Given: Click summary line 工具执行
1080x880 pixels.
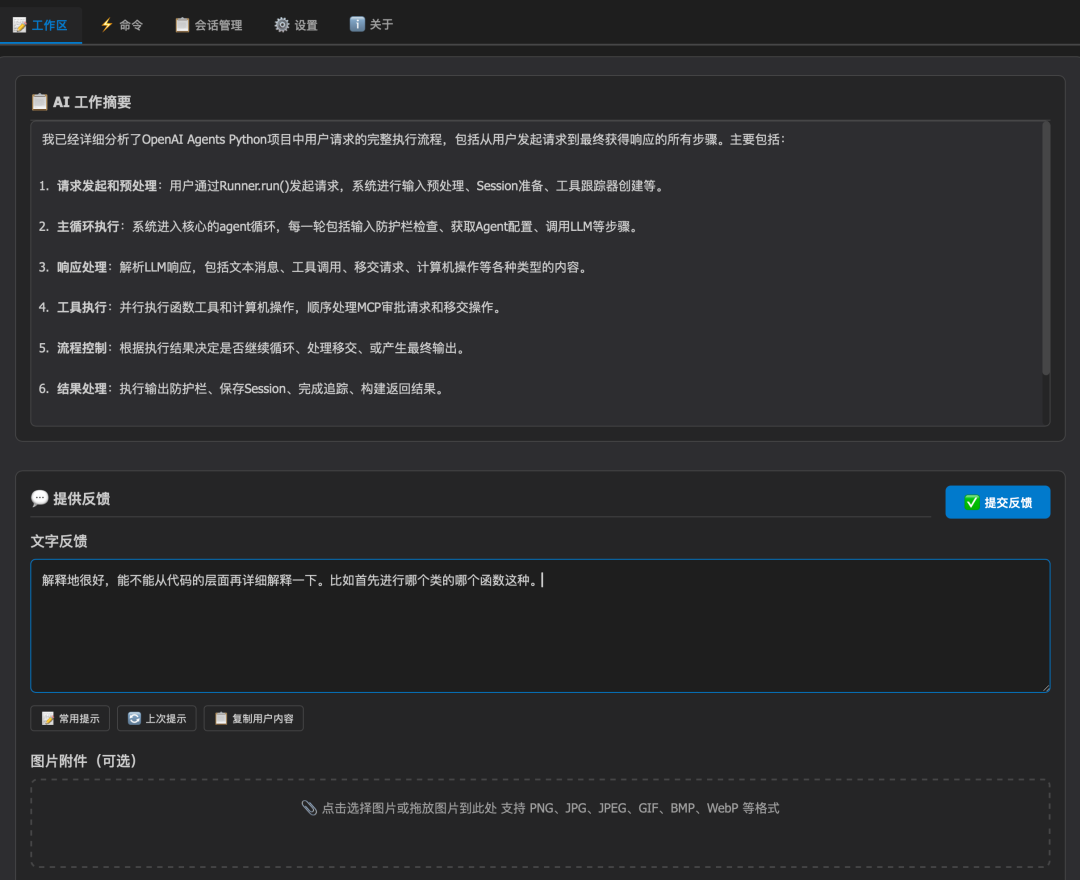Looking at the screenshot, I should point(271,307).
